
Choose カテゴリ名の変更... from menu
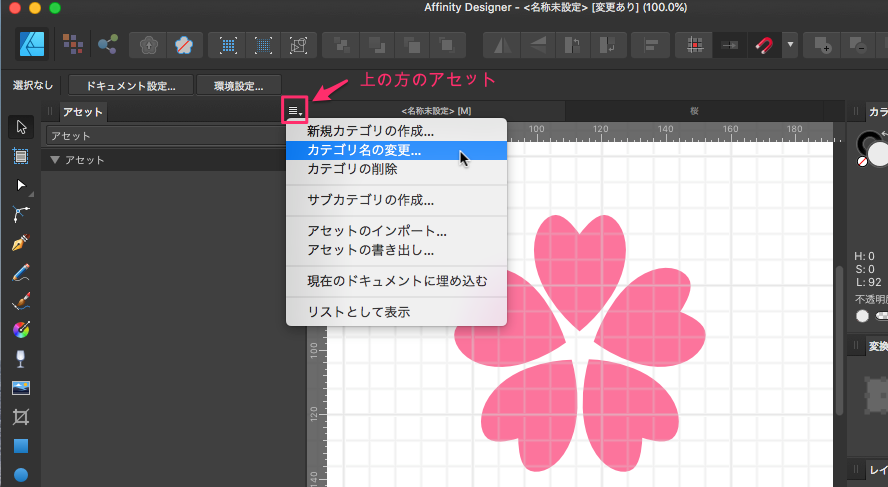pyautogui.click(x=364, y=151)
